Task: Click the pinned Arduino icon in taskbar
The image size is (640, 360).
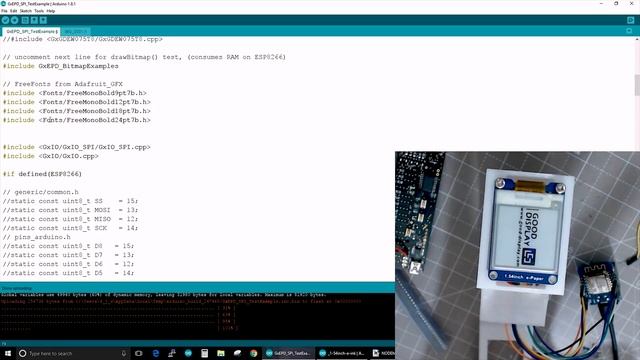Action: [x=188, y=353]
